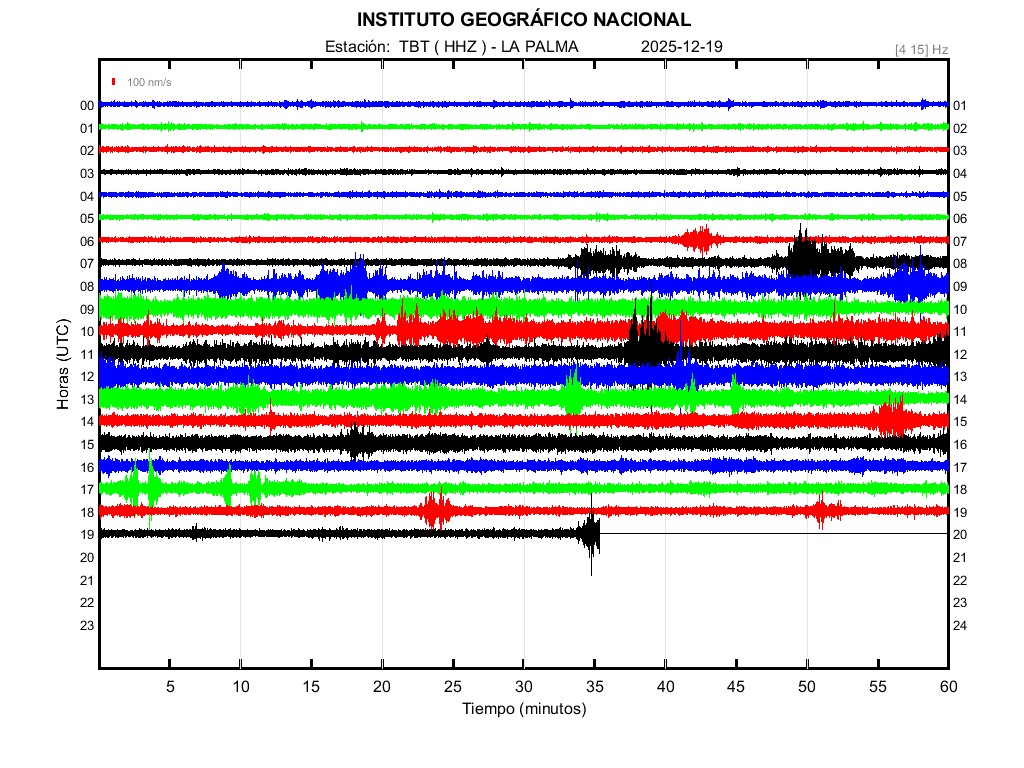Click the red burst on the hour 06 trace
Screen dimensions: 1024x768
(x=698, y=239)
